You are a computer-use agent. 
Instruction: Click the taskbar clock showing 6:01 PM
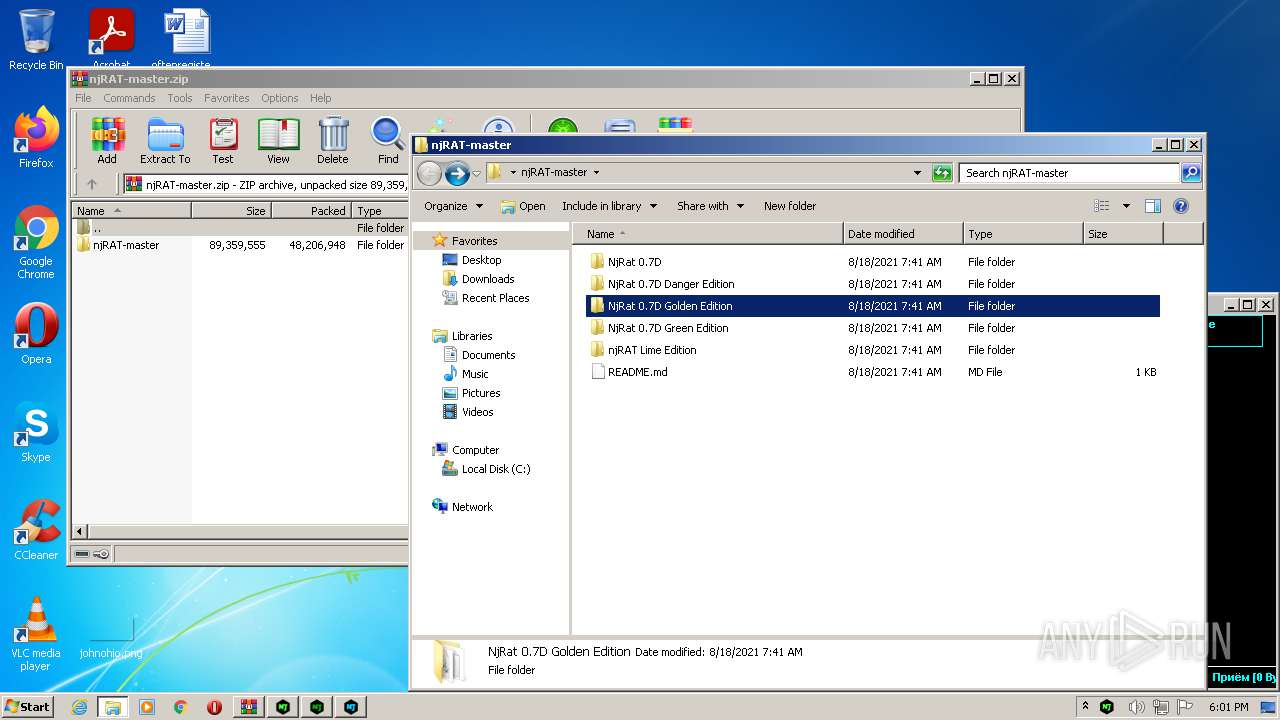pos(1229,707)
